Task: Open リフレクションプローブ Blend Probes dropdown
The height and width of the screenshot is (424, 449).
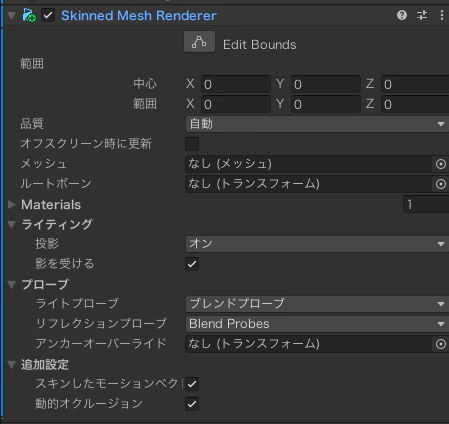Action: (x=317, y=324)
